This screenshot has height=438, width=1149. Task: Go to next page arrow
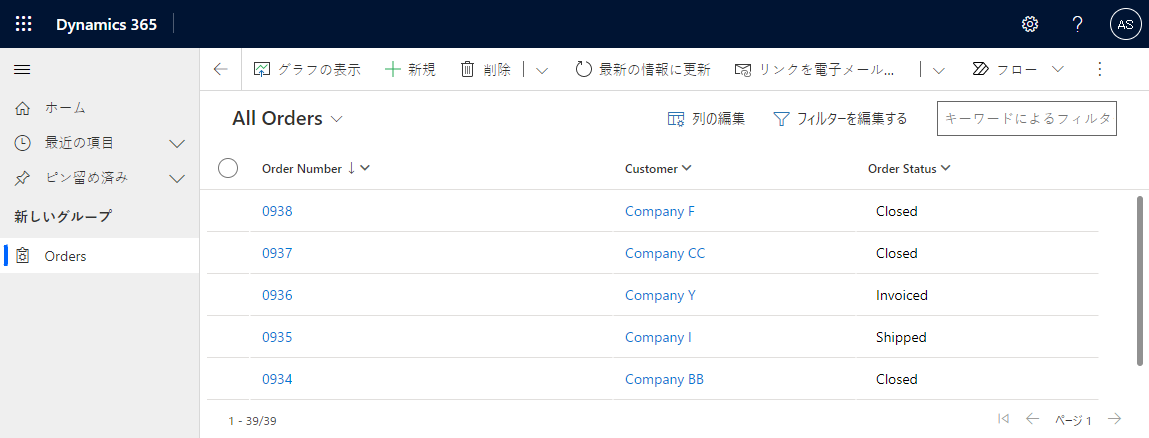pyautogui.click(x=1114, y=419)
